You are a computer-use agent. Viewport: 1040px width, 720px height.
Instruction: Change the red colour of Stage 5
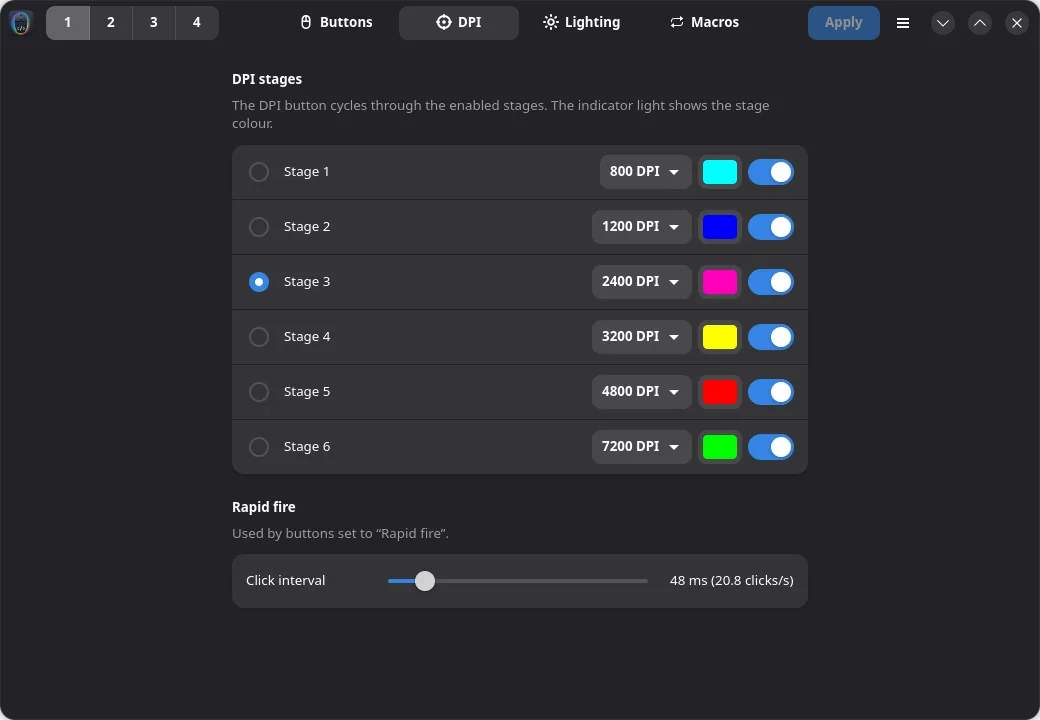coord(720,392)
